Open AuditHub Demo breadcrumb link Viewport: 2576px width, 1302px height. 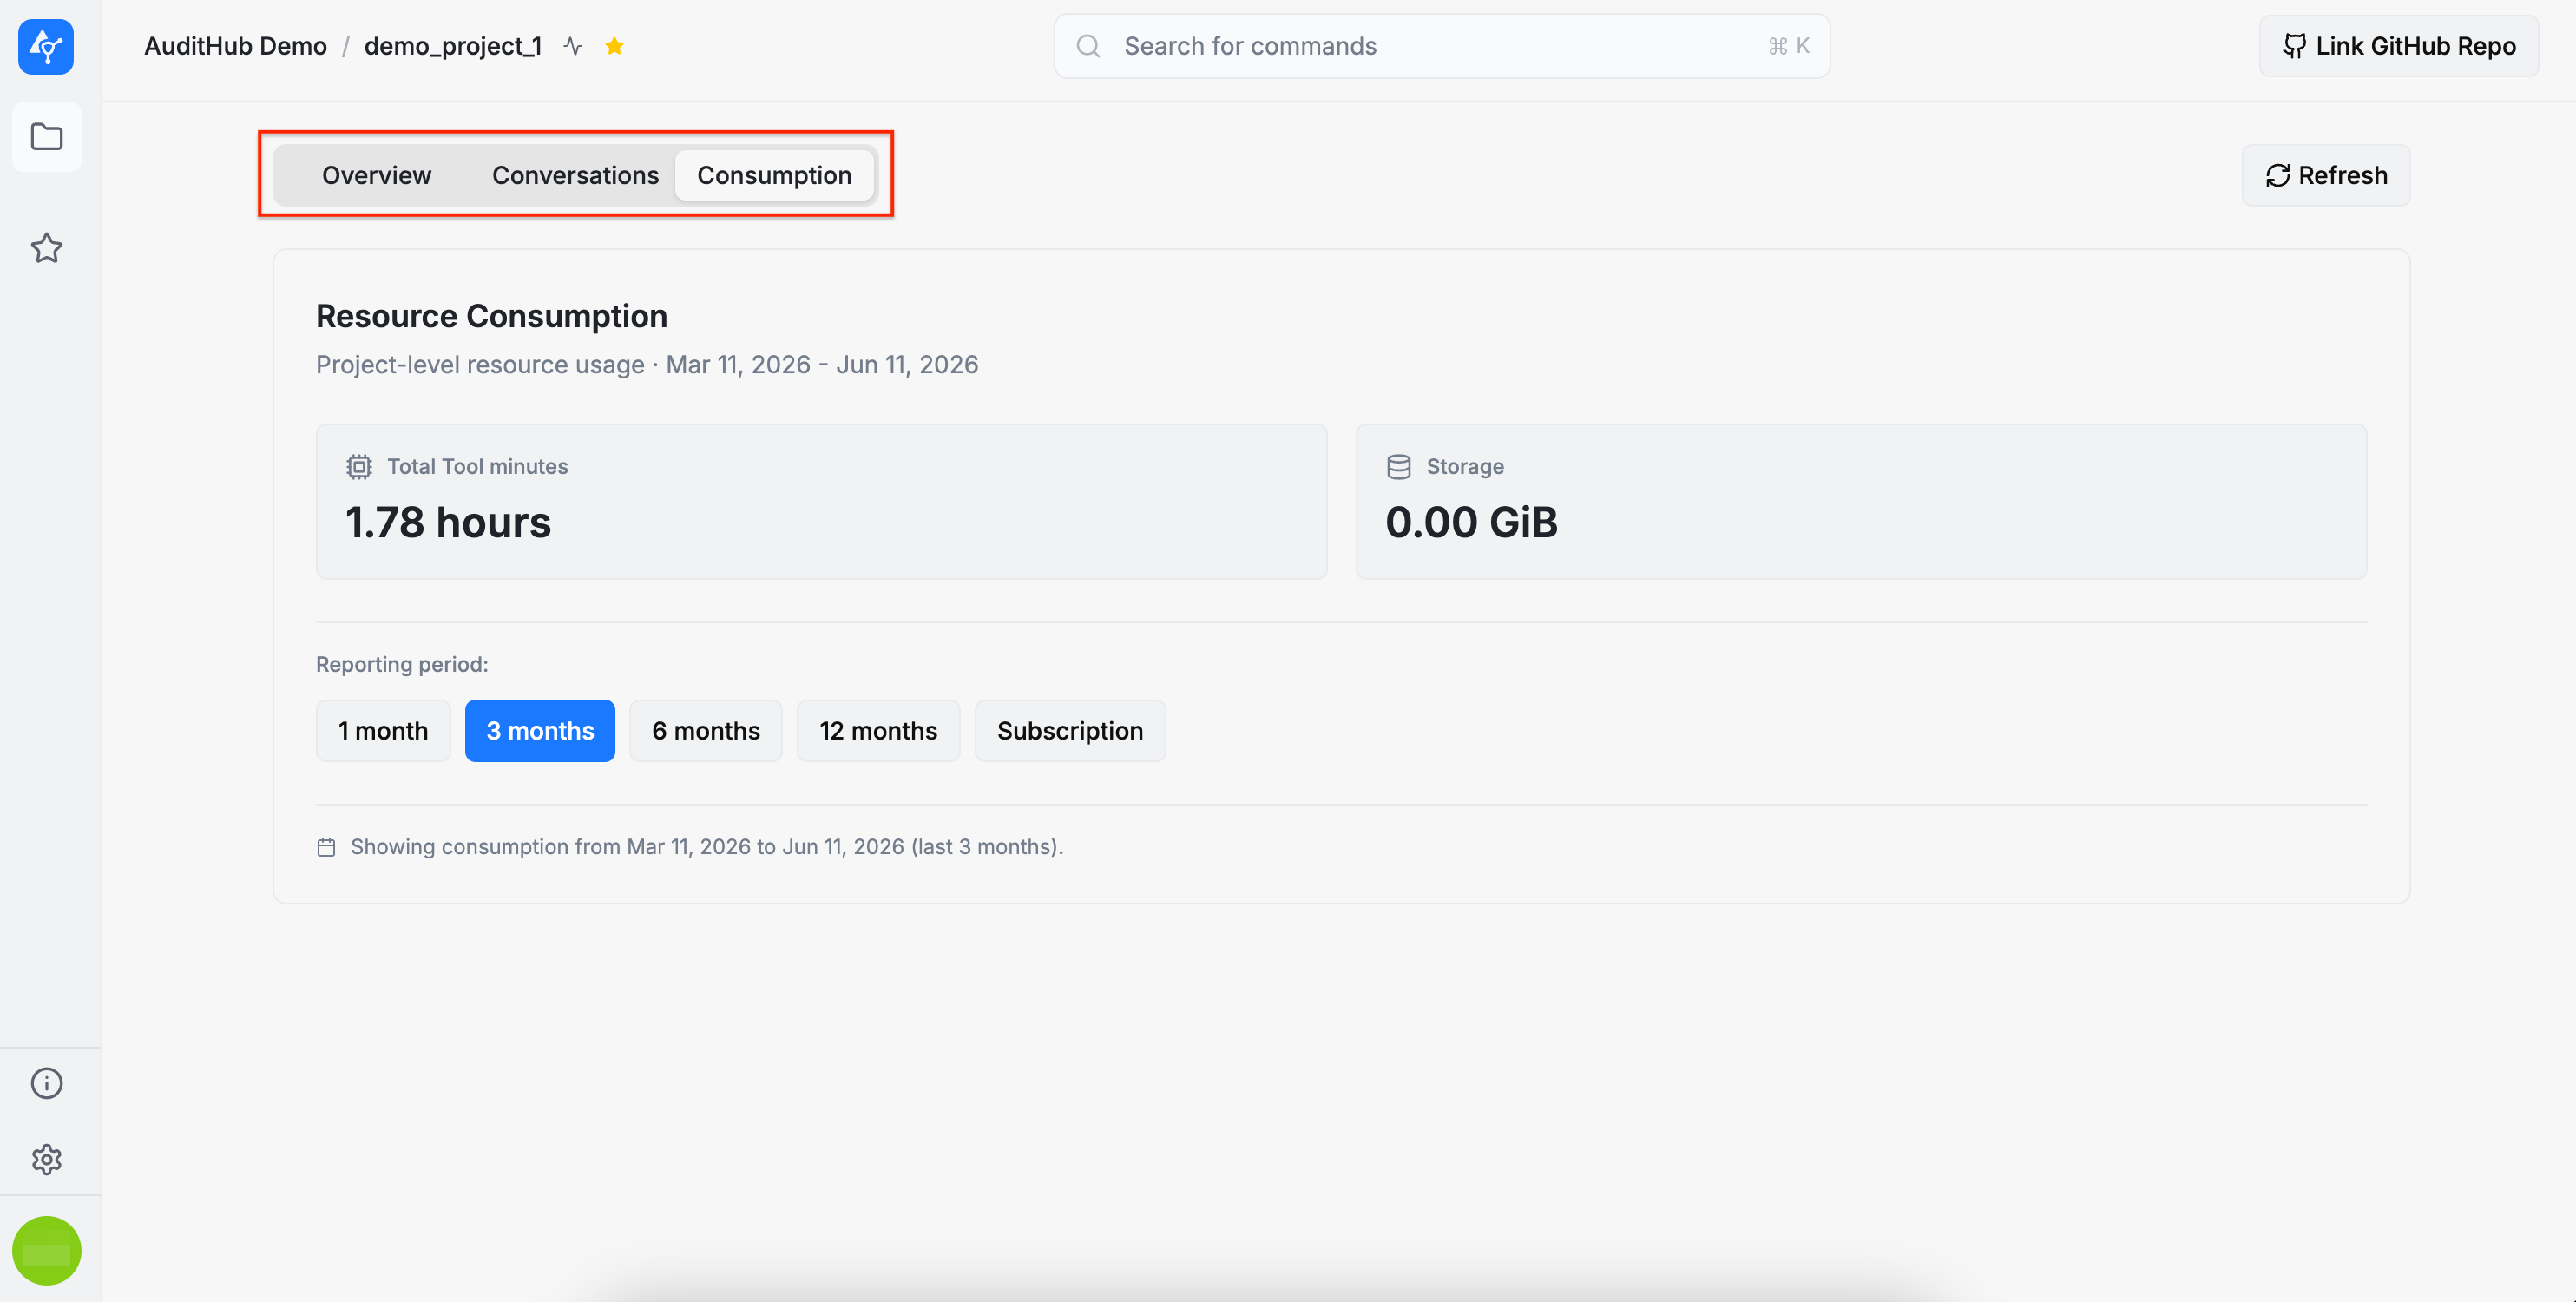235,46
